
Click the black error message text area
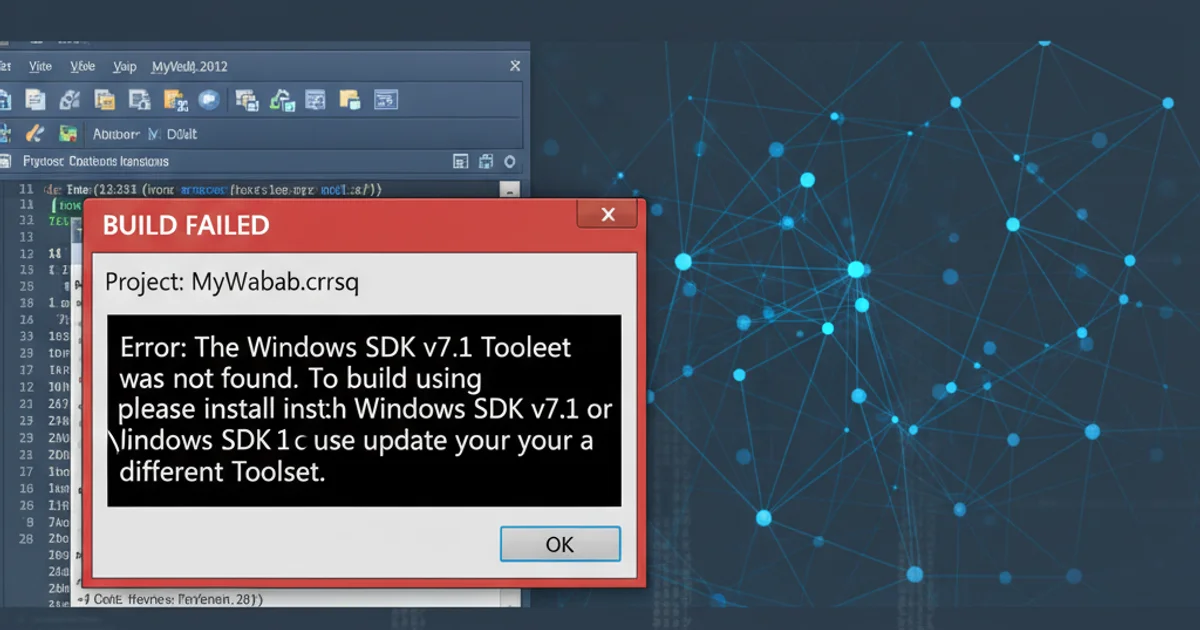coord(364,410)
